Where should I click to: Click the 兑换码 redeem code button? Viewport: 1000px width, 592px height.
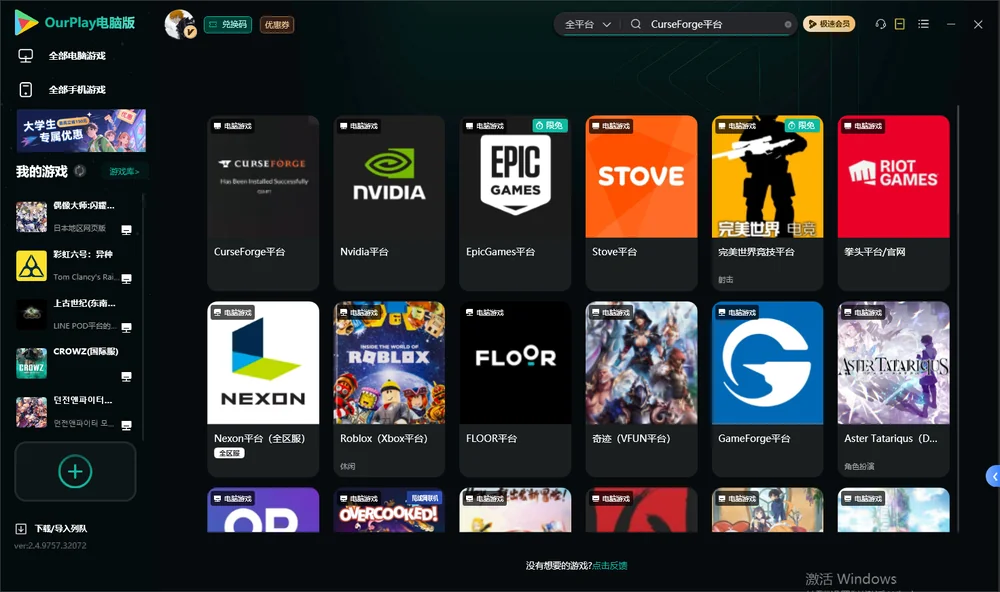228,24
